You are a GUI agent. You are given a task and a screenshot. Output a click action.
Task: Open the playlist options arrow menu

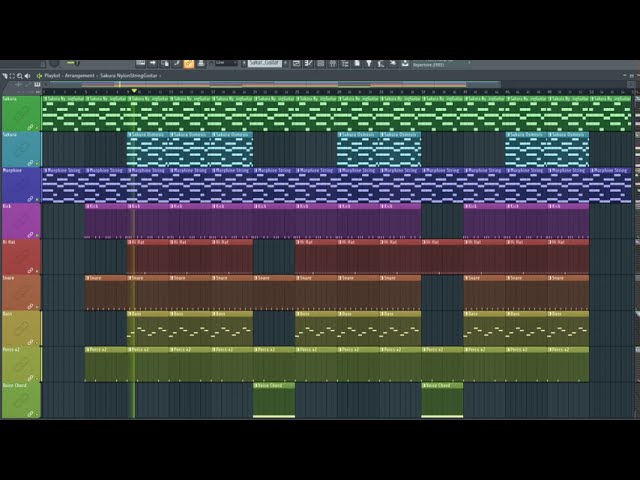pos(4,76)
